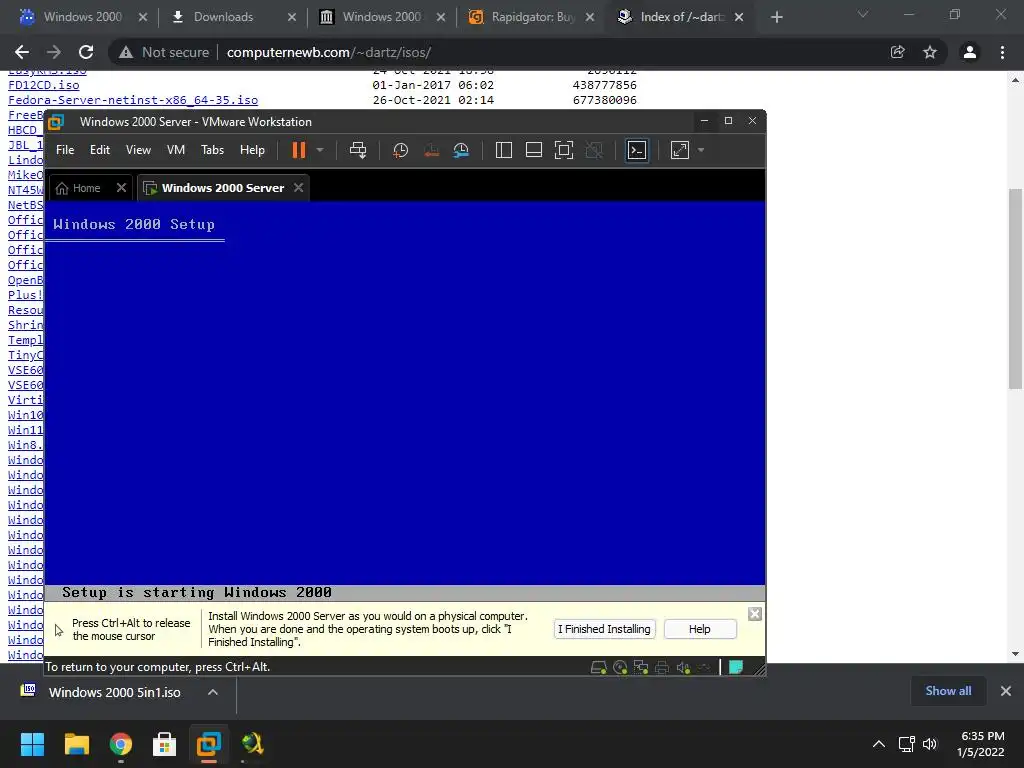The width and height of the screenshot is (1024, 768).
Task: Open the VMware File menu
Action: pos(65,150)
